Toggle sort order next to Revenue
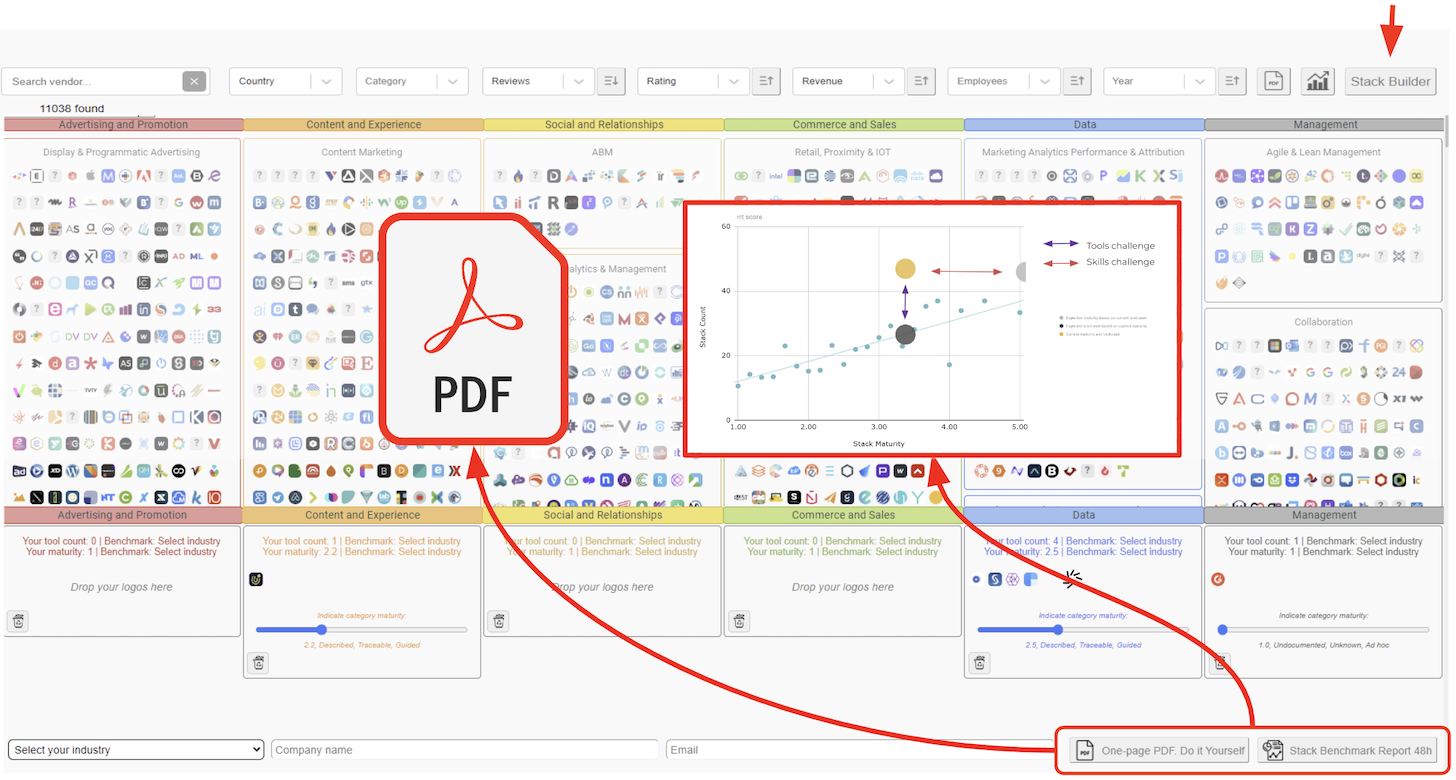This screenshot has width=1456, height=780. [x=921, y=82]
